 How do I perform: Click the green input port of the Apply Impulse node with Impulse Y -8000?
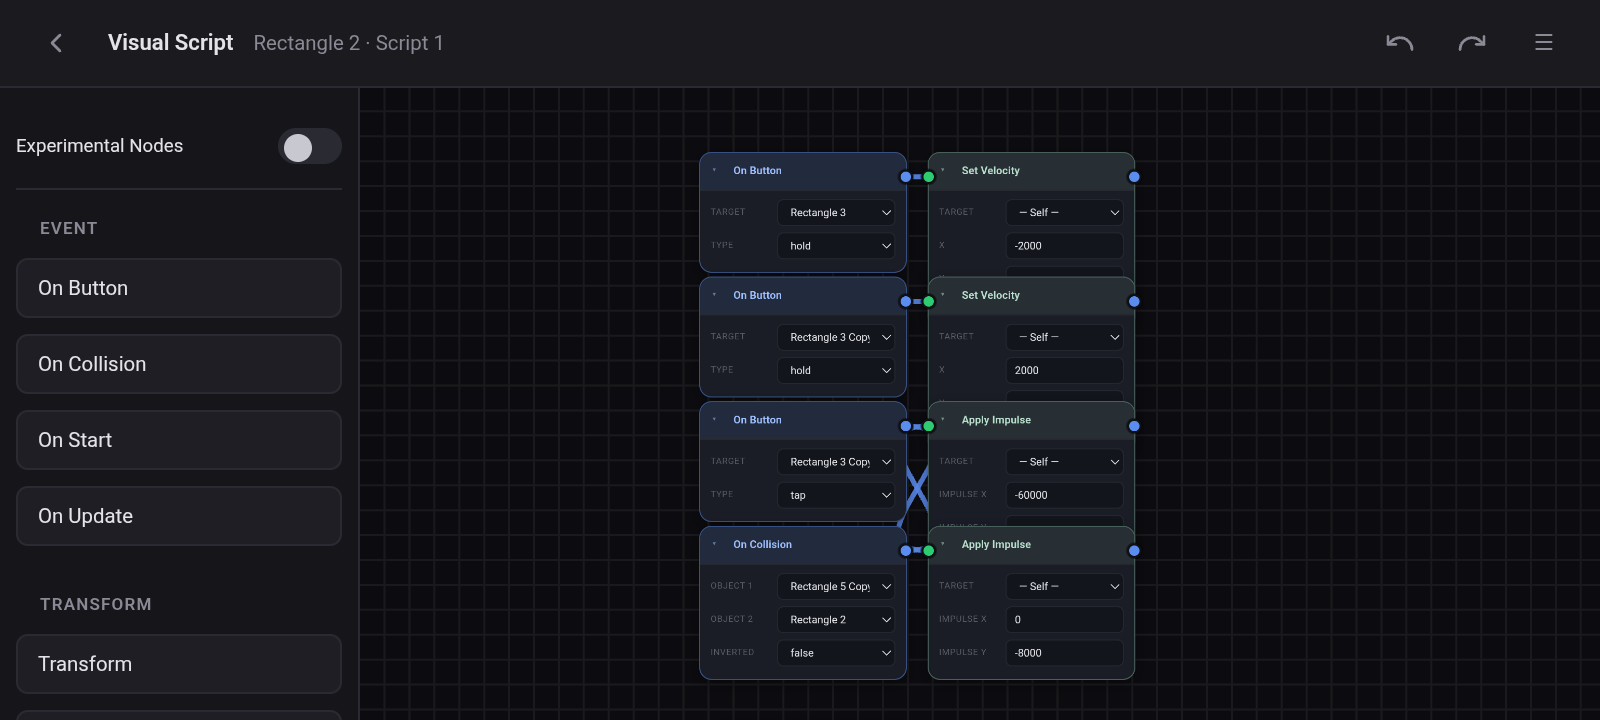click(929, 551)
